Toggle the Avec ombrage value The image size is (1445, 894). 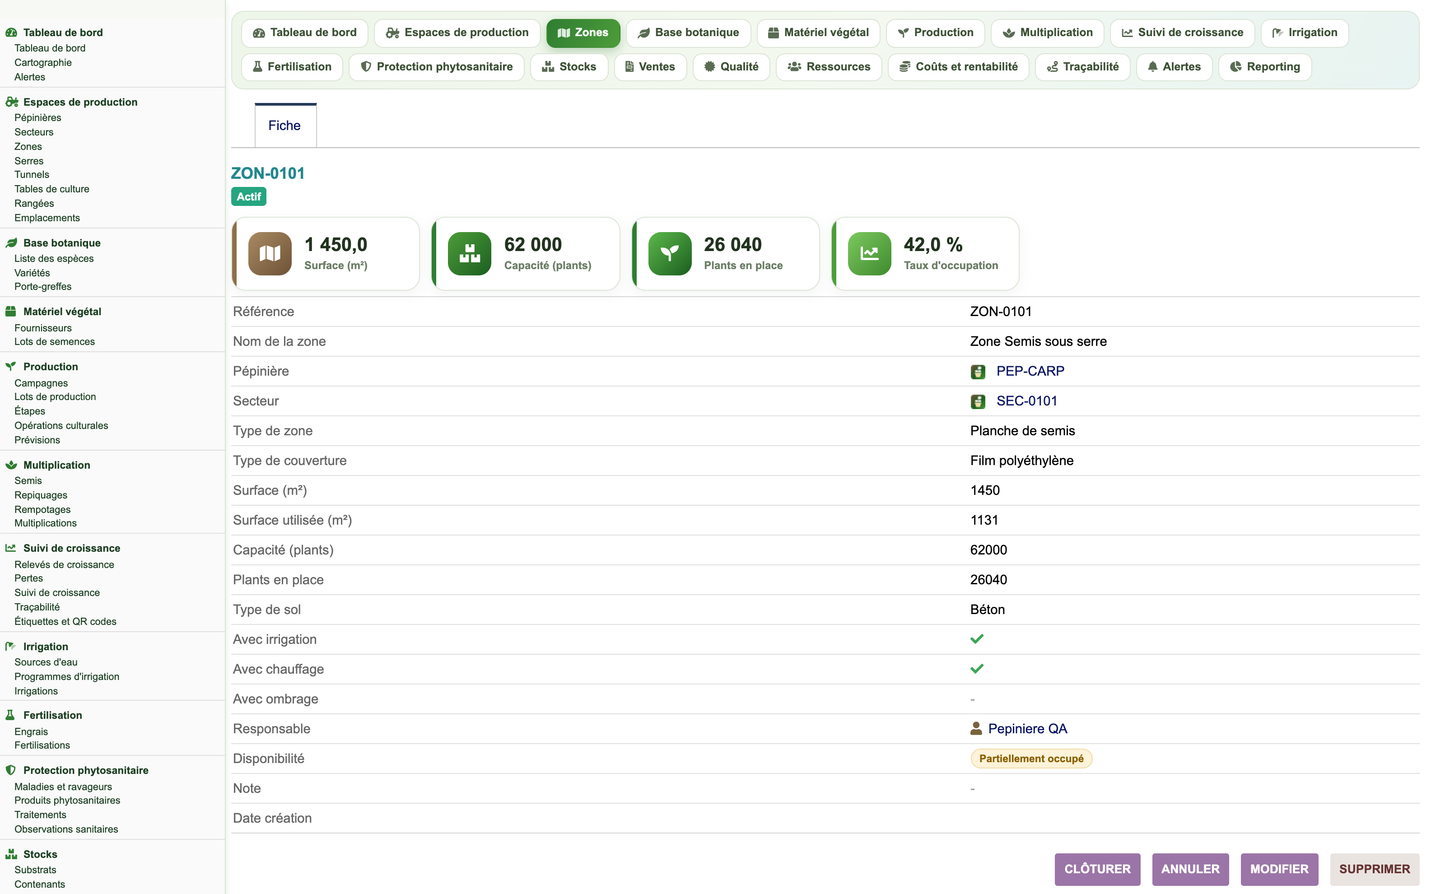(972, 699)
